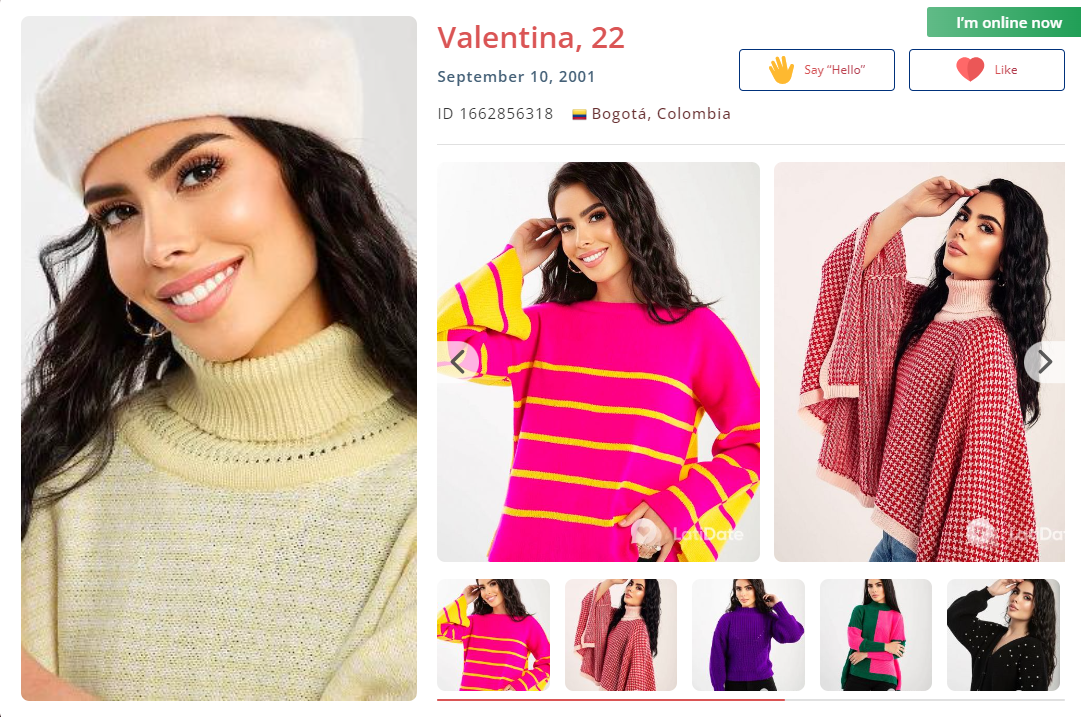
Task: Click the red gallery progress bar
Action: click(611, 699)
